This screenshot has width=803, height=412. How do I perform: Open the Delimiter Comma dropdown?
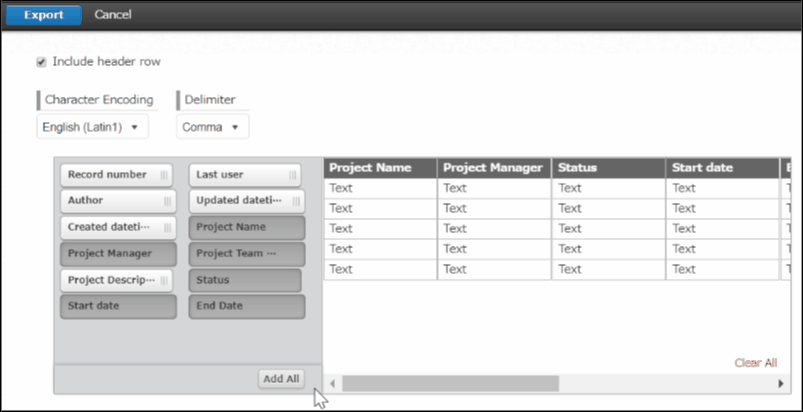coord(212,127)
